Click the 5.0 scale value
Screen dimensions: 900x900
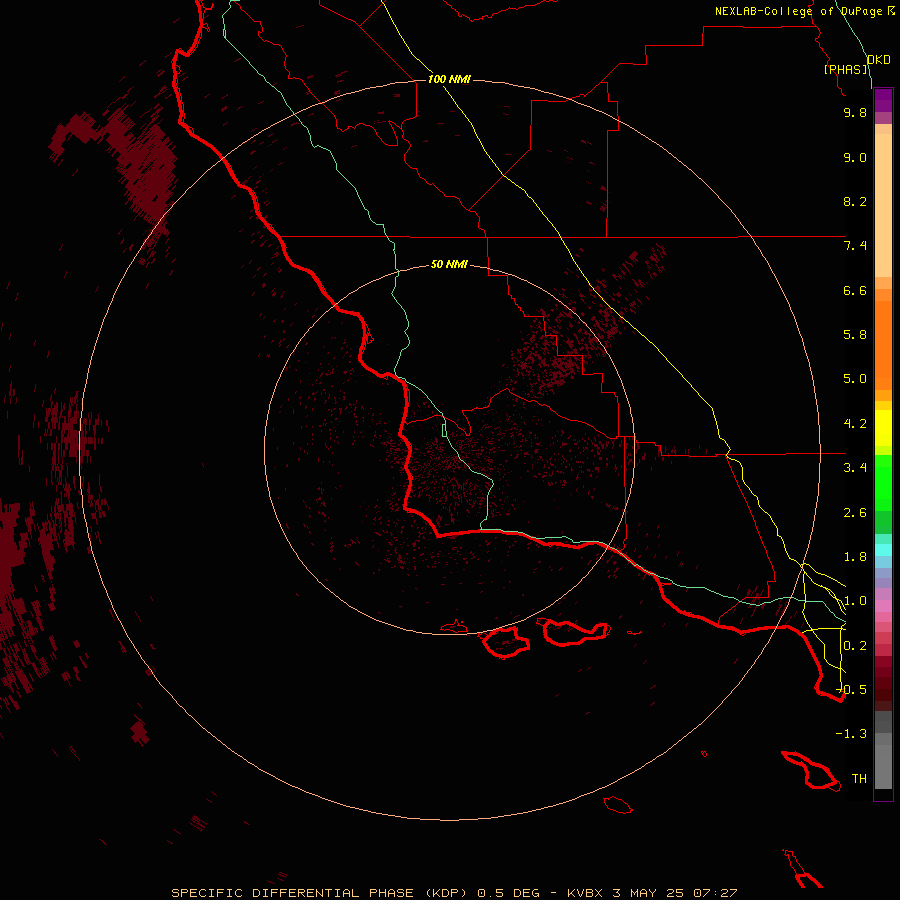point(855,379)
